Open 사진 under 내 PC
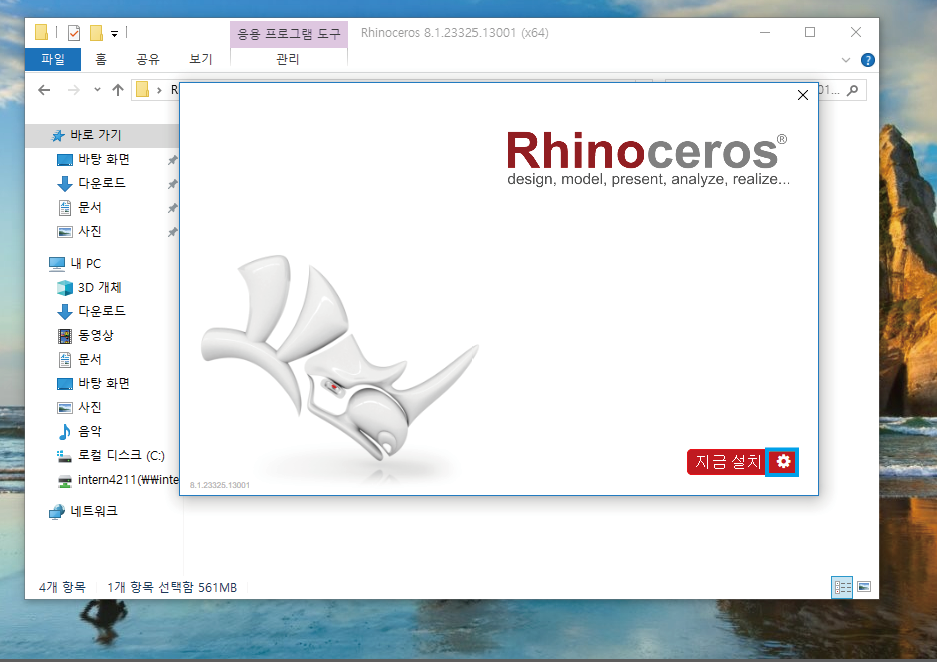 tap(90, 407)
